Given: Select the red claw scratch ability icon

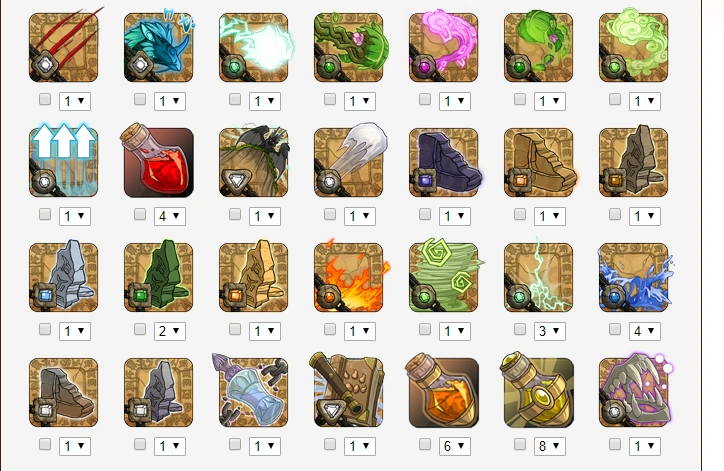Looking at the screenshot, I should coord(64,47).
